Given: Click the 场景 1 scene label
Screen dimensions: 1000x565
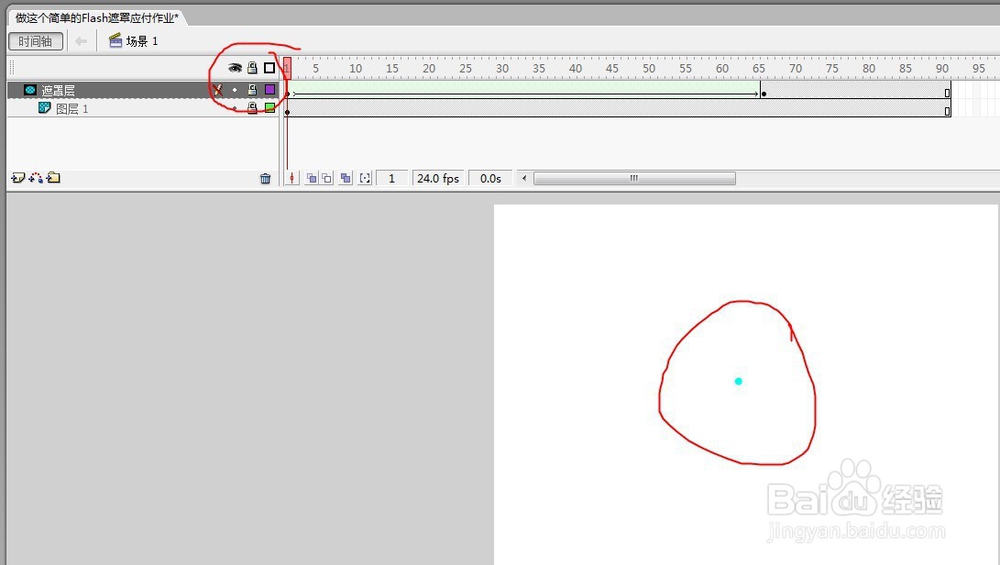Looking at the screenshot, I should [x=142, y=41].
